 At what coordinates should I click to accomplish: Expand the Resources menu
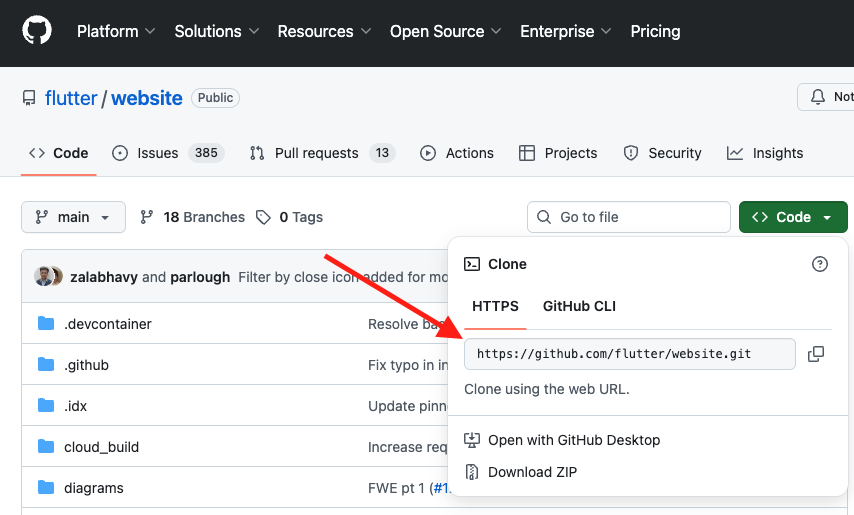click(324, 32)
